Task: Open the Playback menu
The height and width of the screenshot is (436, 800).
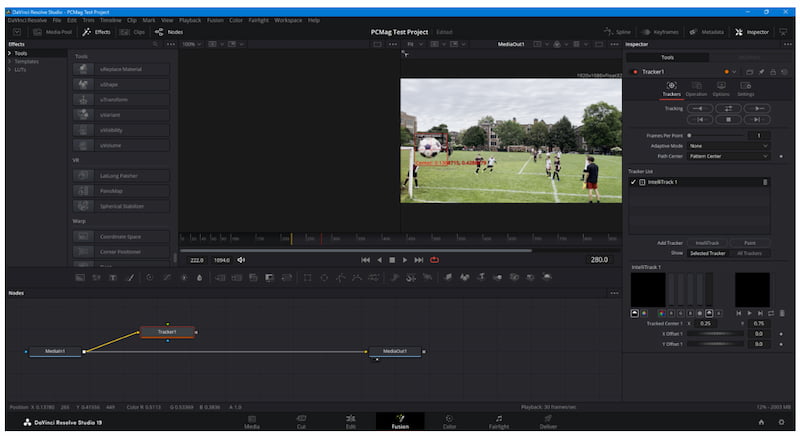Action: point(190,20)
